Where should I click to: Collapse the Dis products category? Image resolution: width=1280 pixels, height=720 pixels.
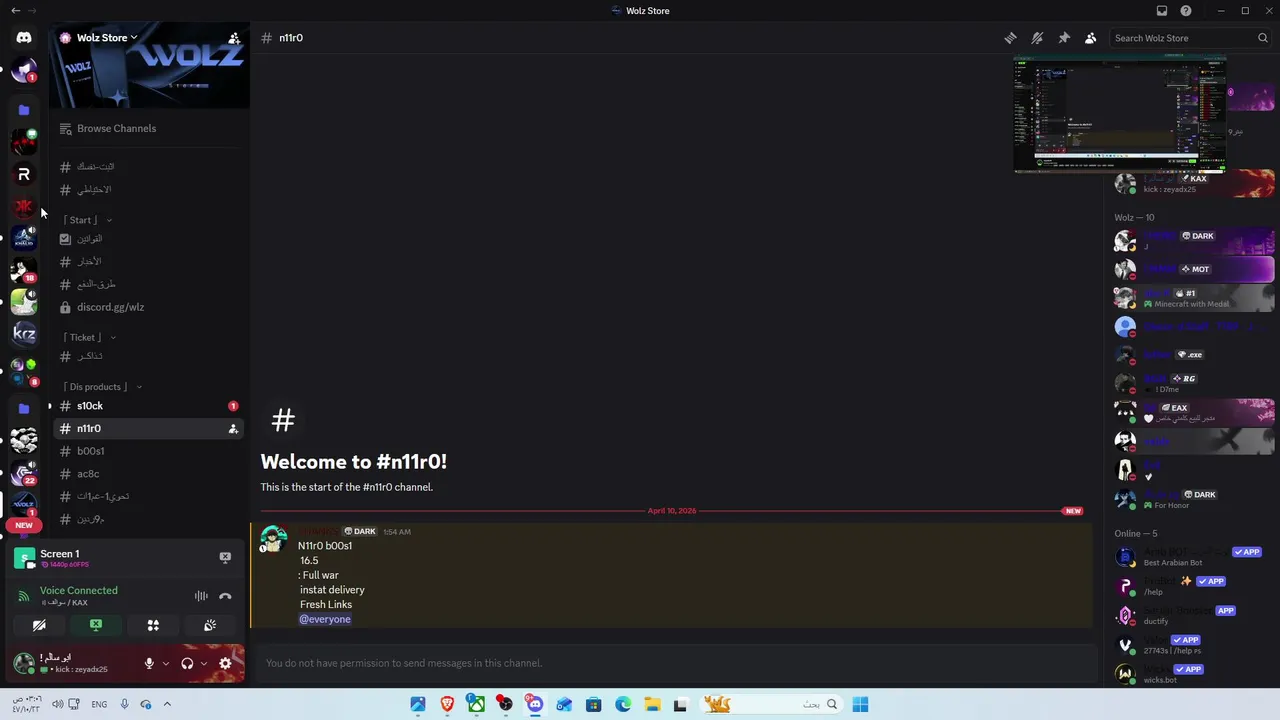click(103, 387)
